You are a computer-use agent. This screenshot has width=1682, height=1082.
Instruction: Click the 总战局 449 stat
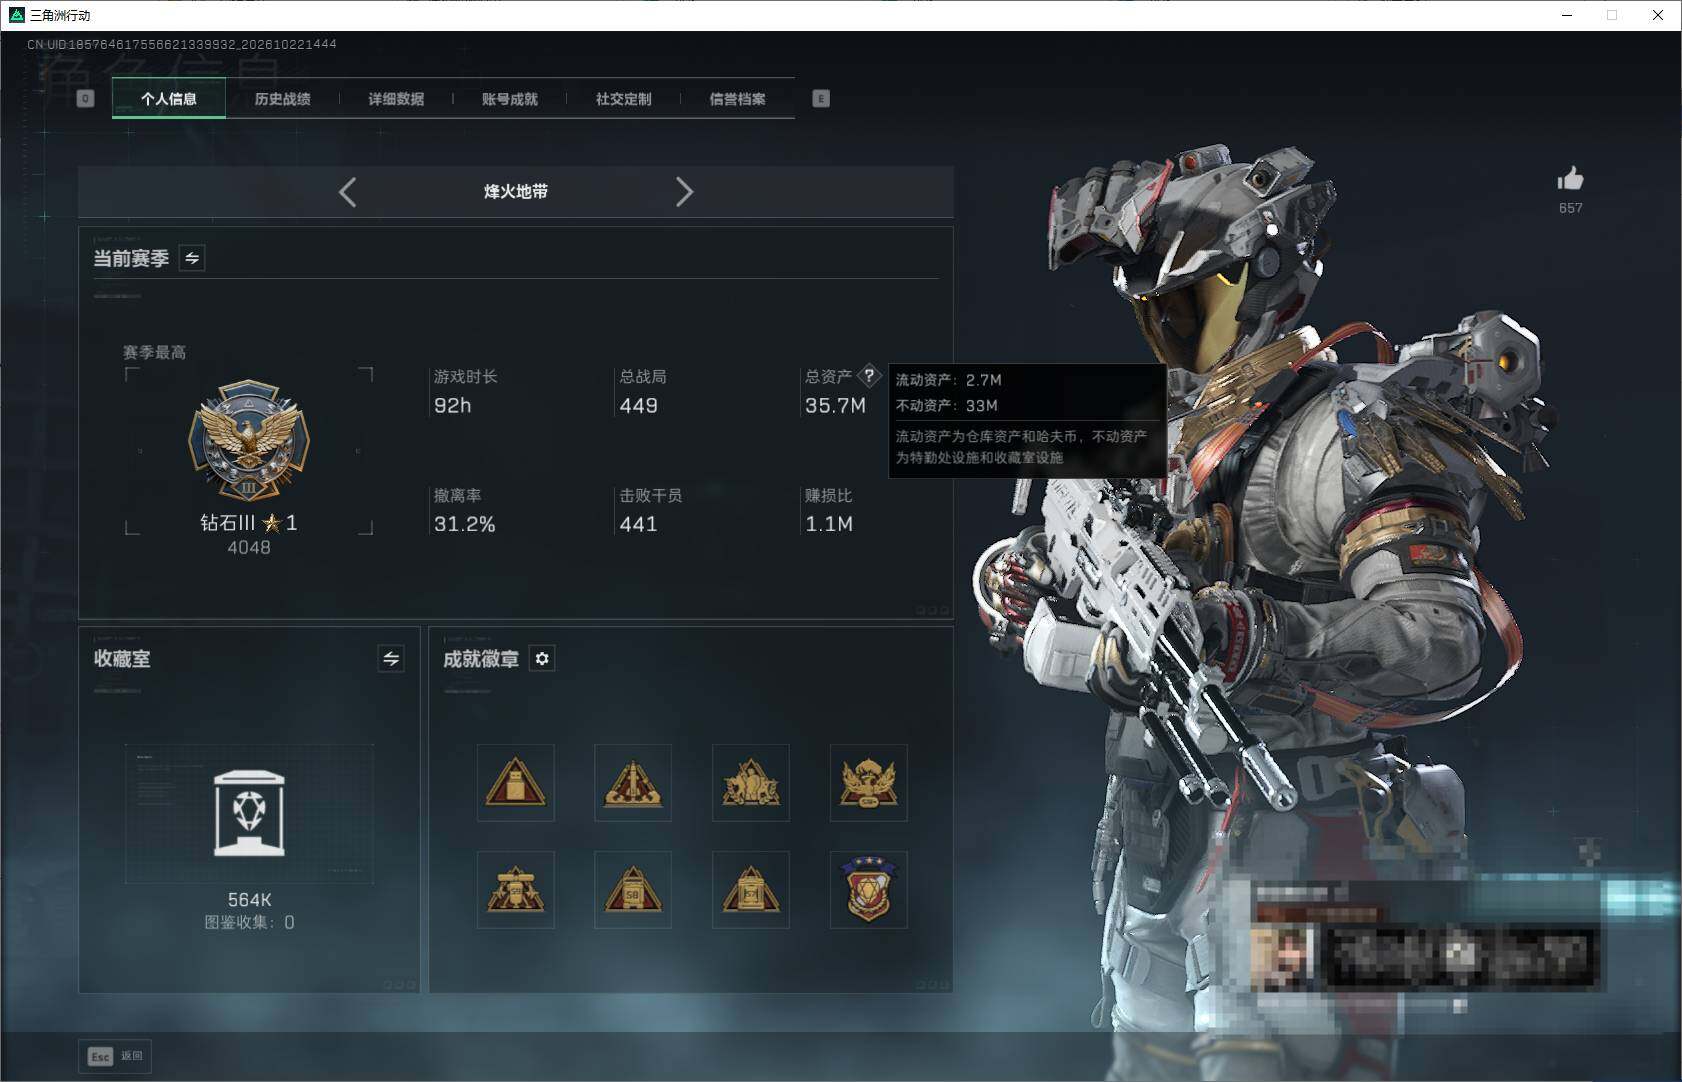642,391
